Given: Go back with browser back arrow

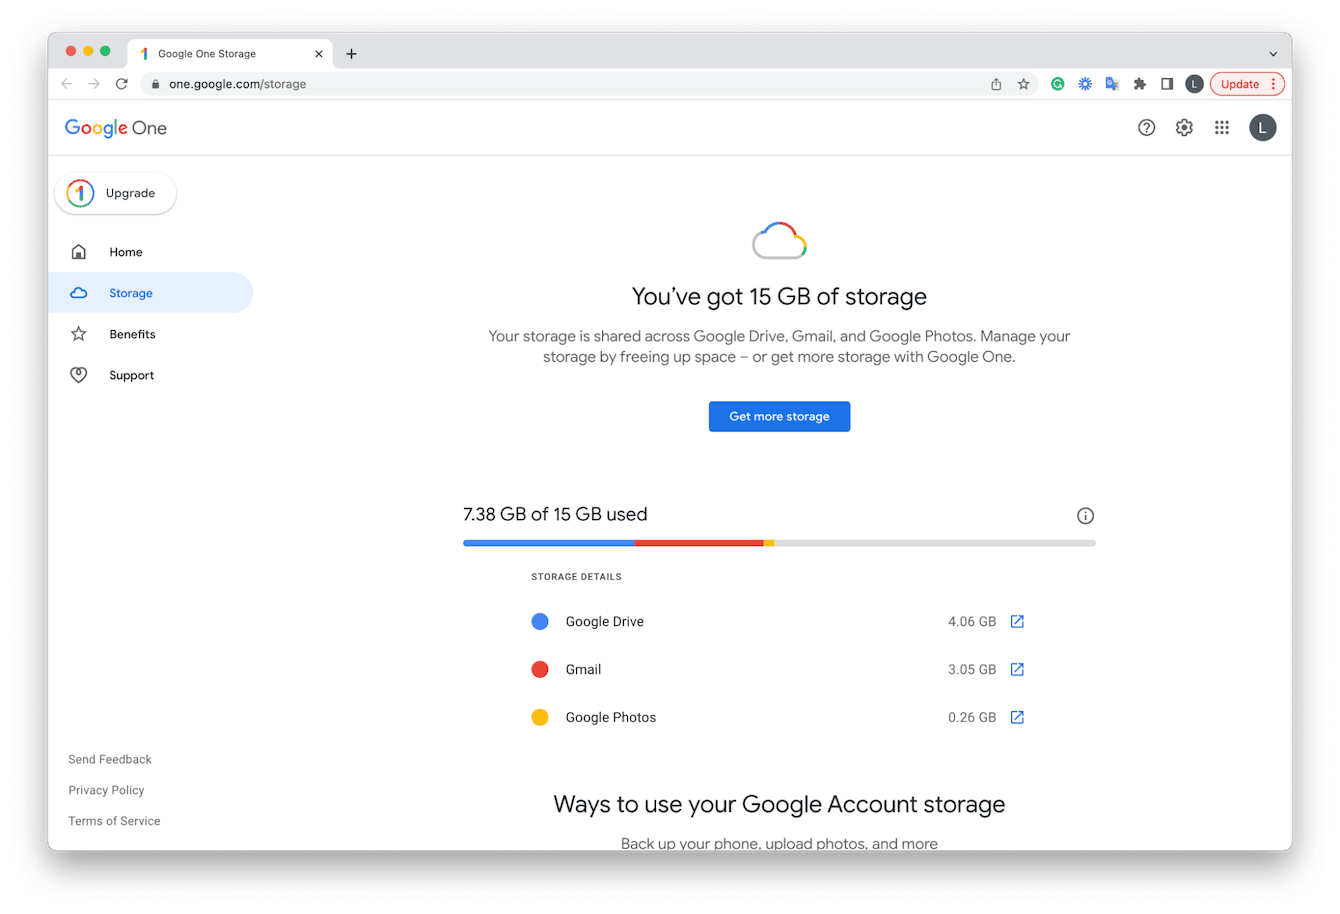Looking at the screenshot, I should [67, 84].
